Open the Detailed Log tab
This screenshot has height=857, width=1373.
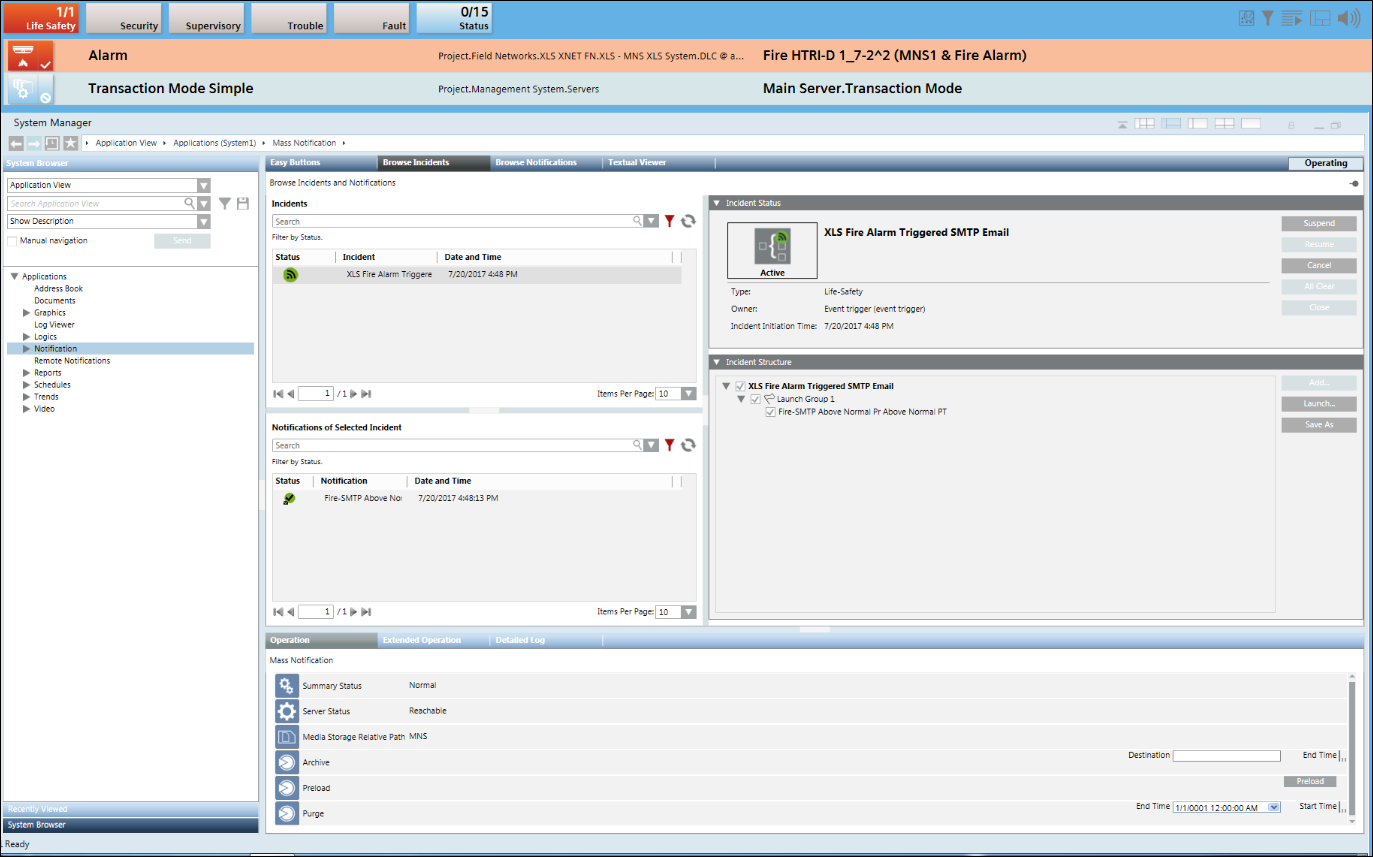point(518,640)
